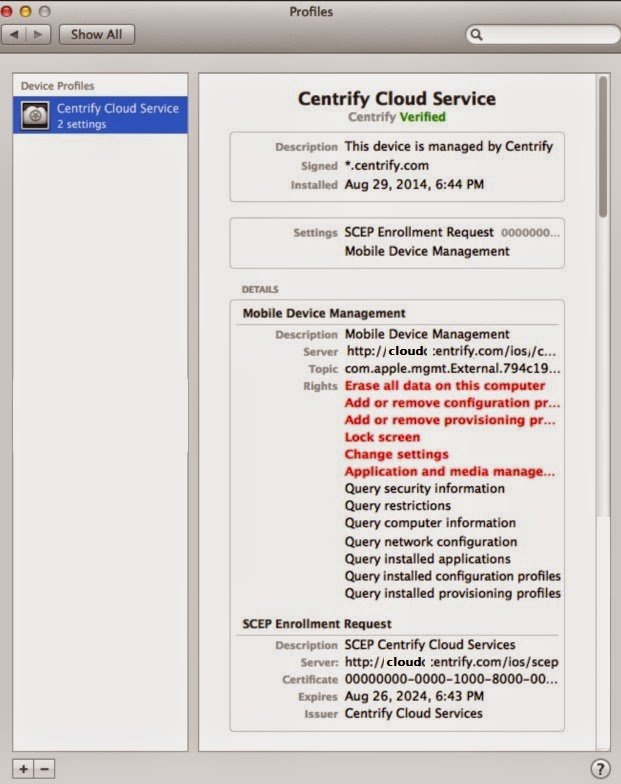Select the Centrify Cloud Service profile icon
The image size is (621, 784).
pos(36,115)
